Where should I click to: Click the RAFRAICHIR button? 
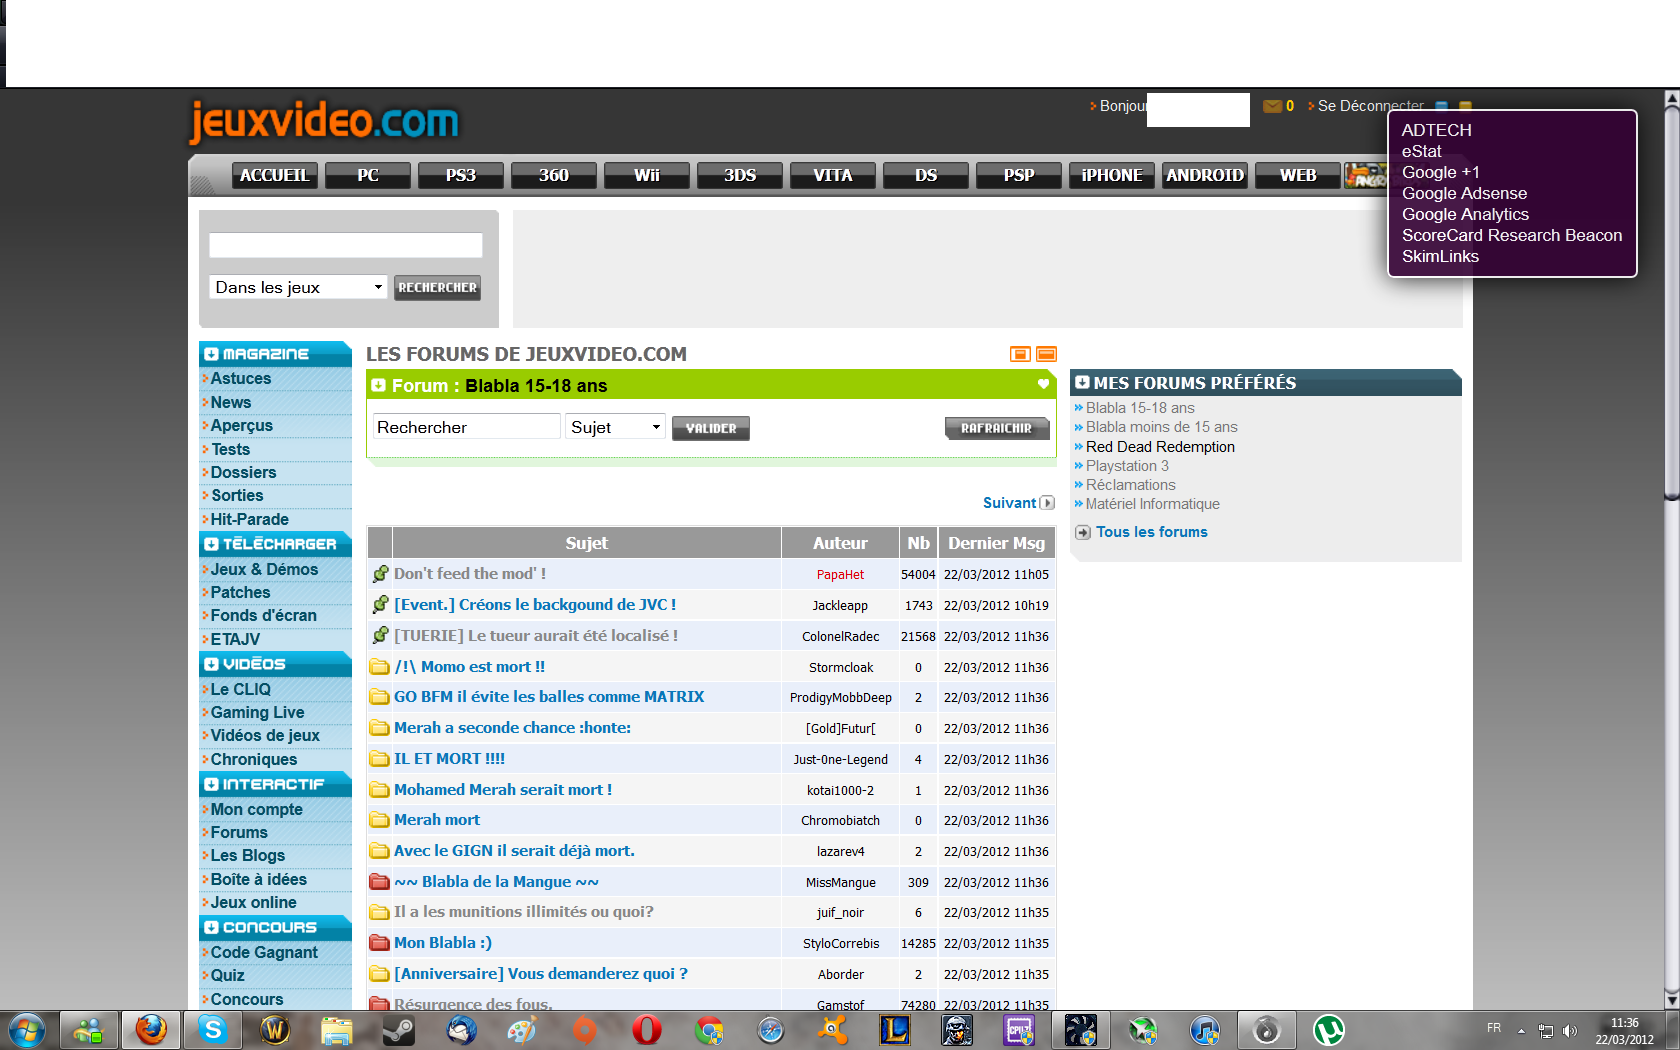997,428
